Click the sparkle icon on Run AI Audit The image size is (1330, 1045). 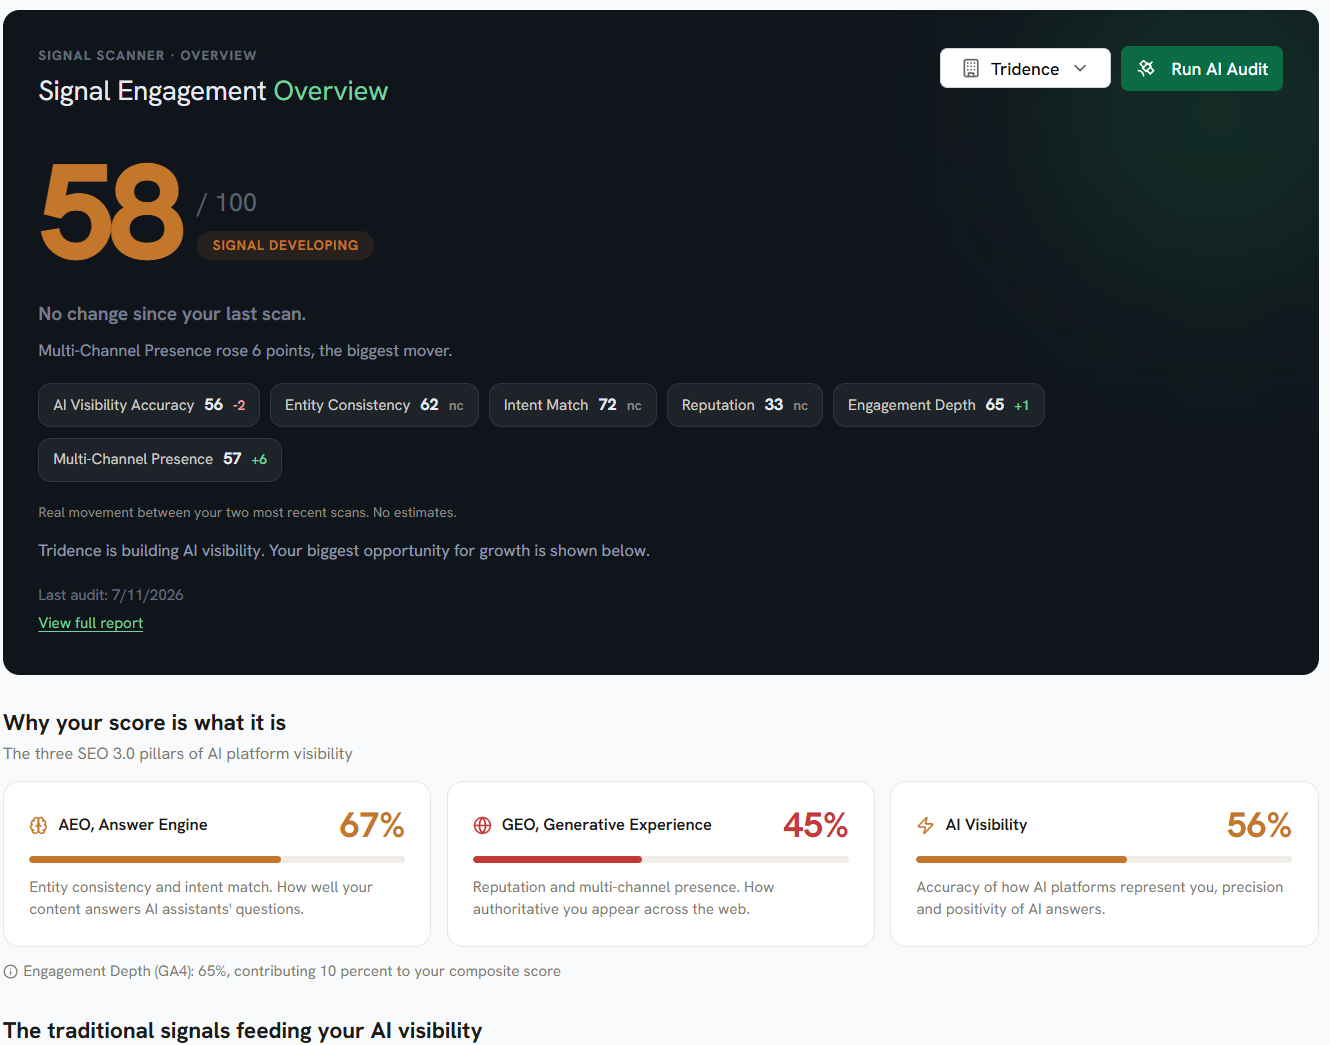[x=1146, y=68]
